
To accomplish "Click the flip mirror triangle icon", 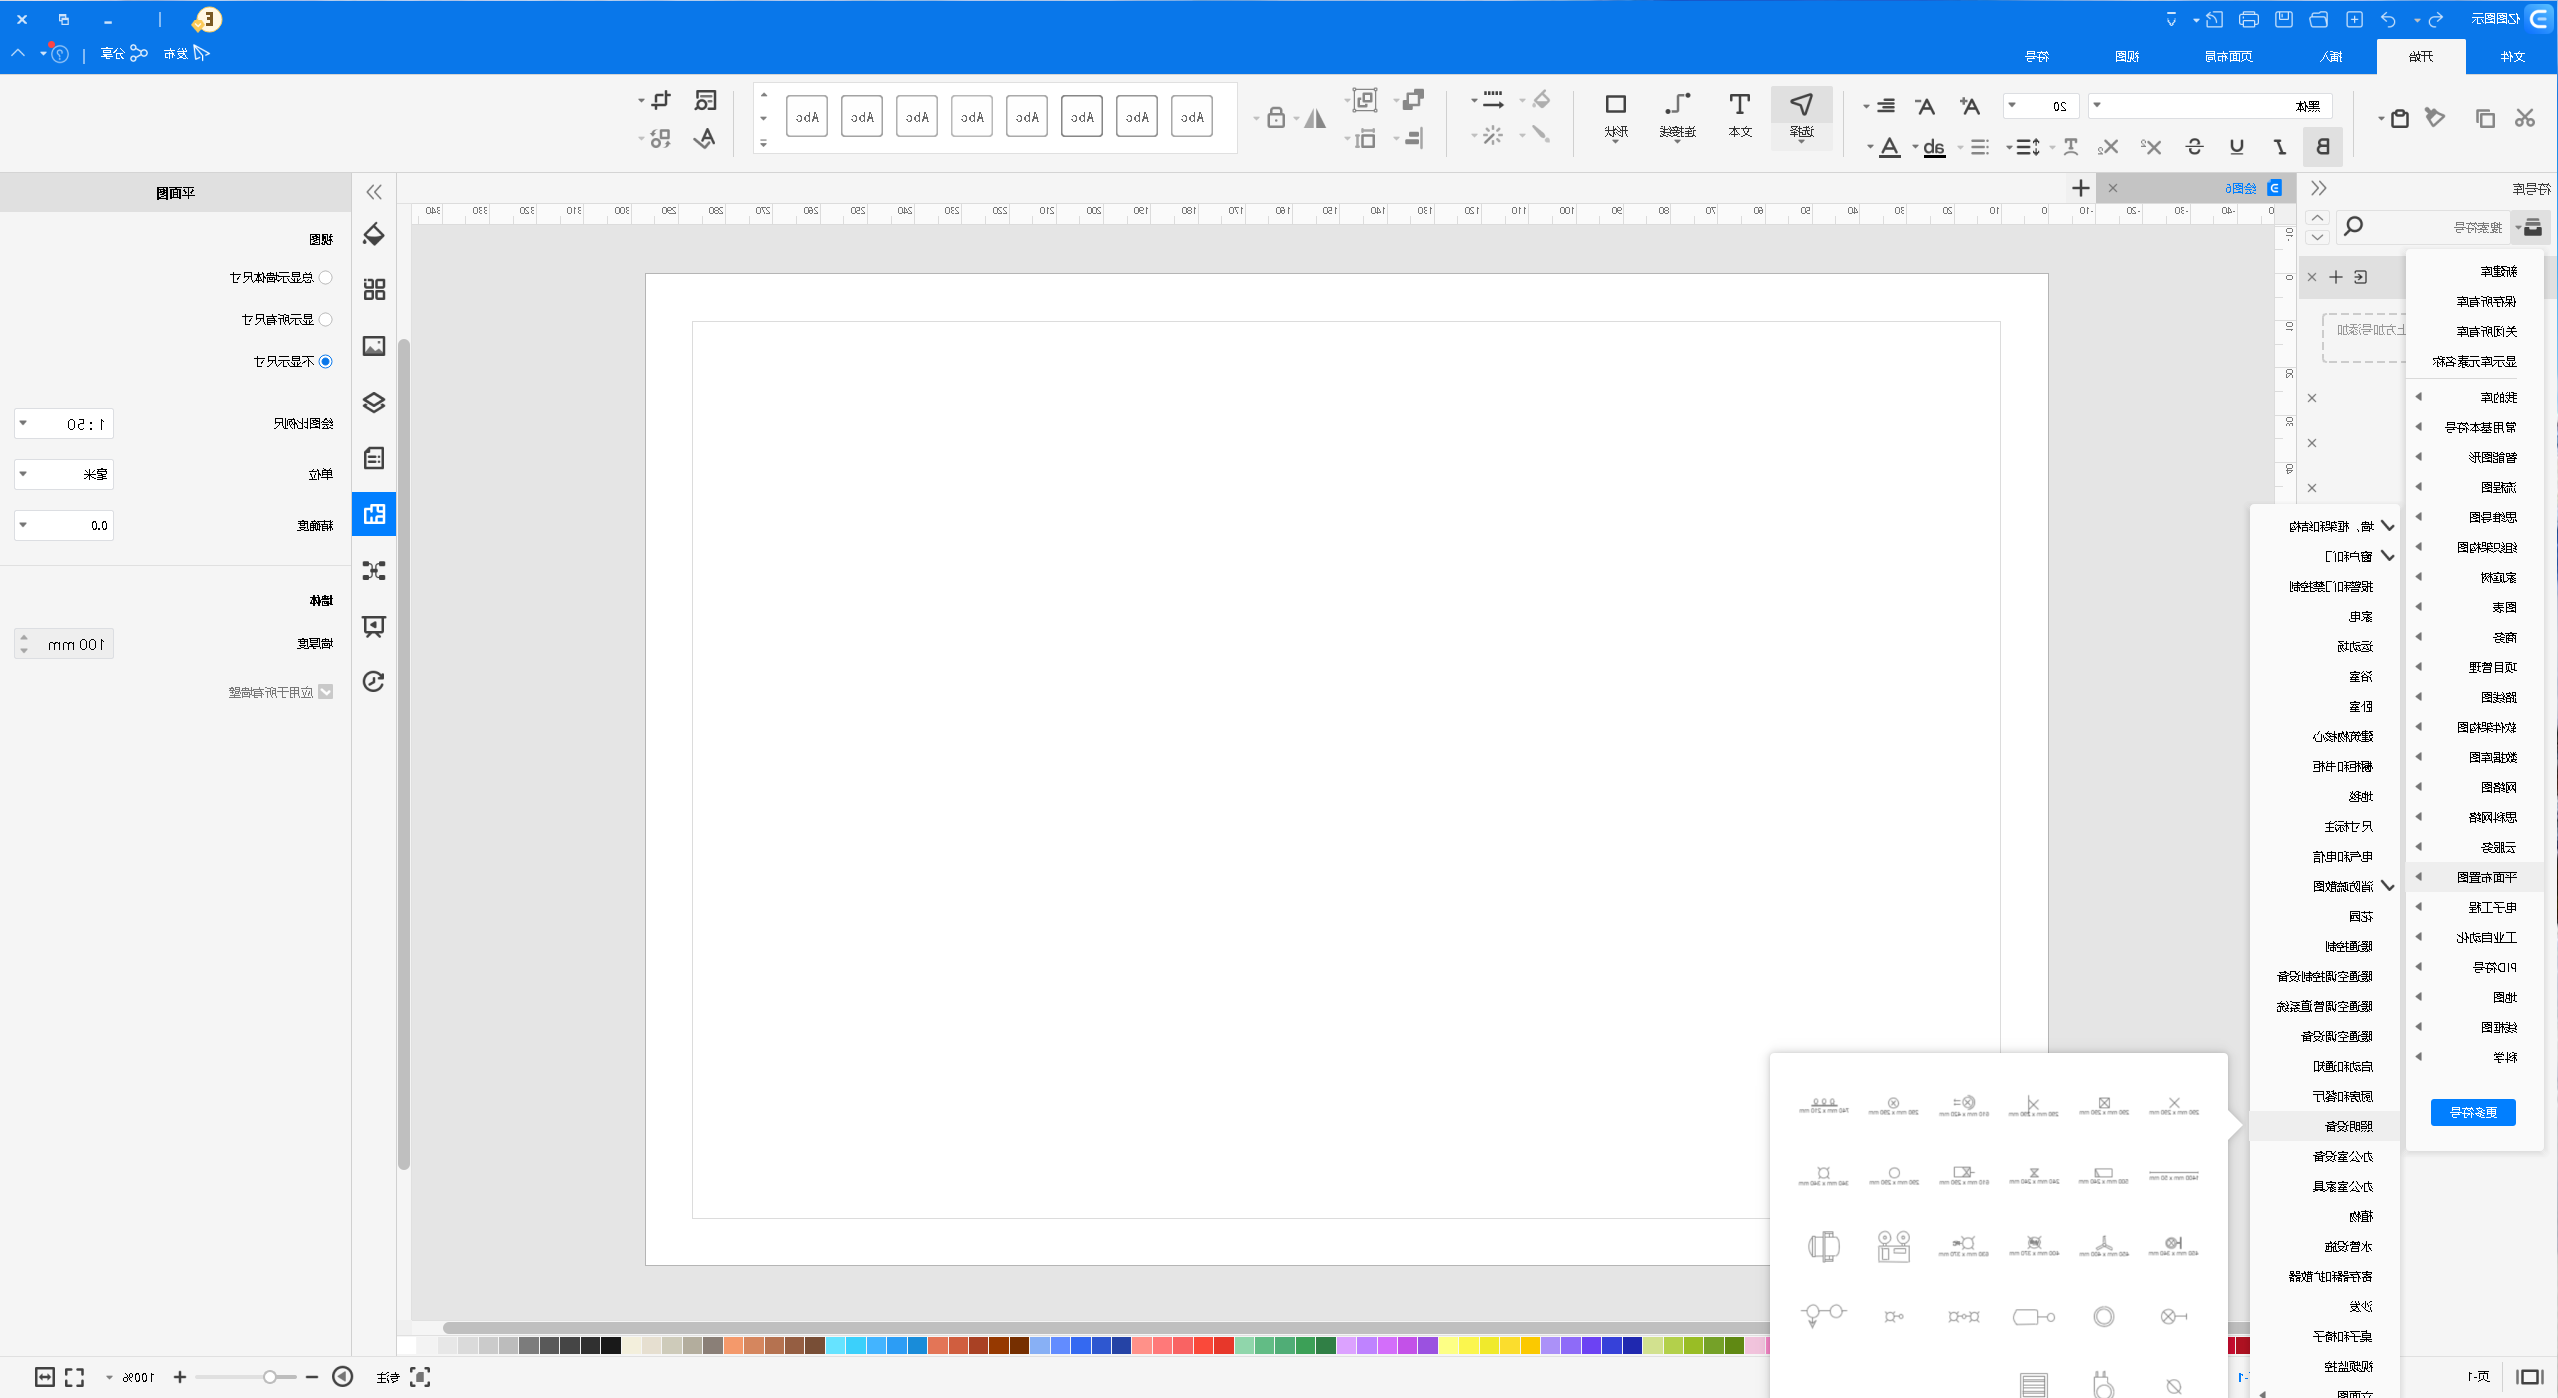I will pyautogui.click(x=1315, y=118).
